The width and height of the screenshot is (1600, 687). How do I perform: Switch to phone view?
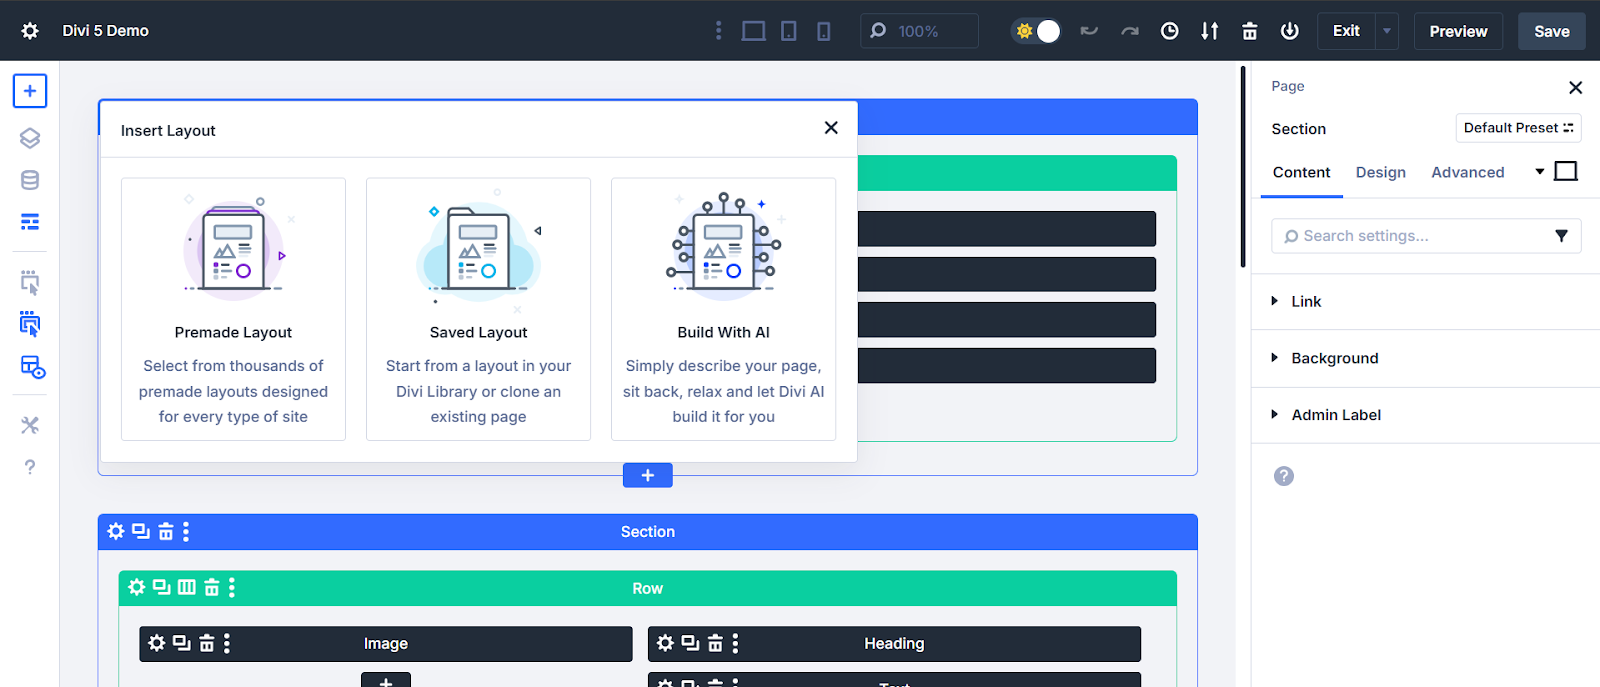click(x=824, y=31)
